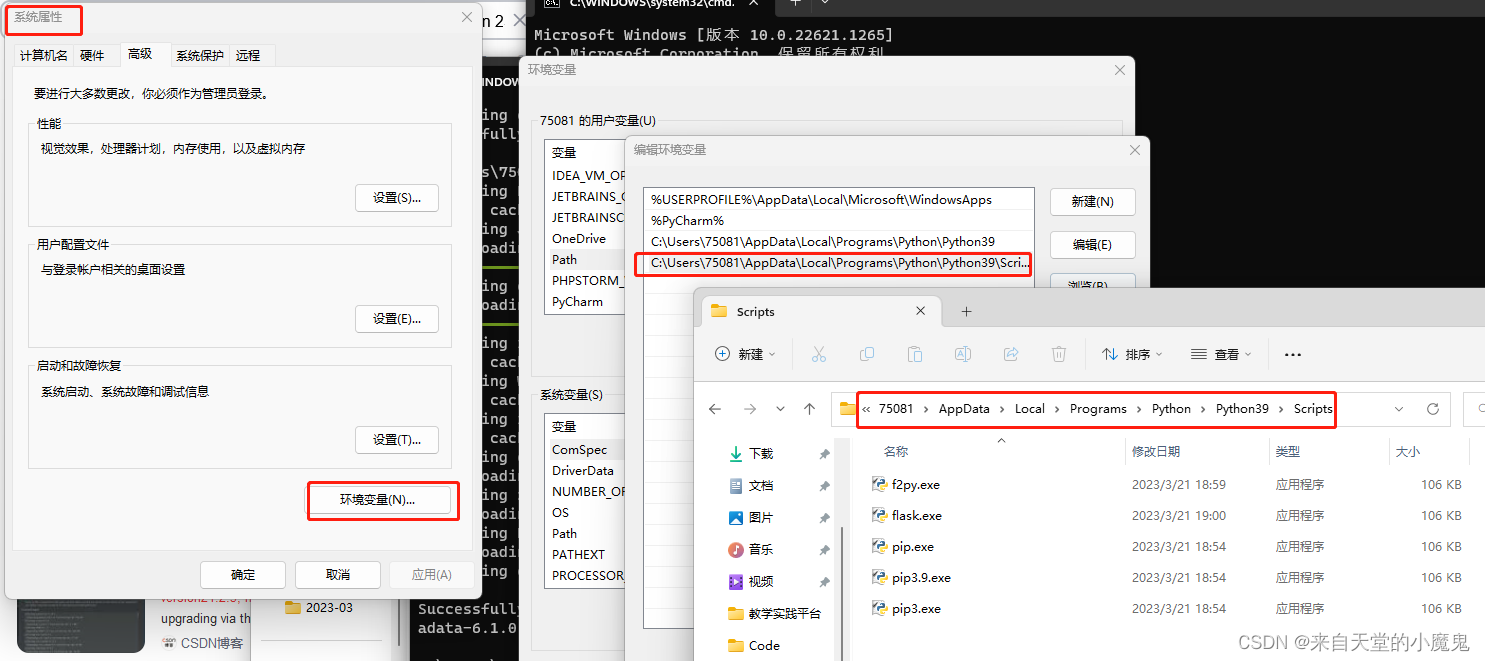Switch to the 计算机名 tab
The height and width of the screenshot is (661, 1485).
(x=43, y=55)
